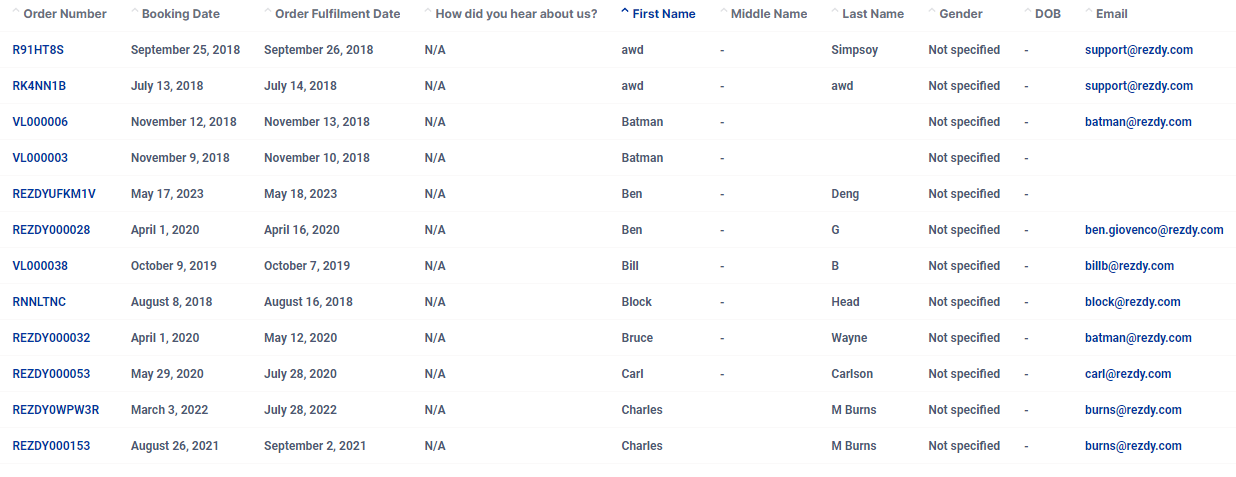
Task: Open order REZDY000153
Action: coord(51,446)
